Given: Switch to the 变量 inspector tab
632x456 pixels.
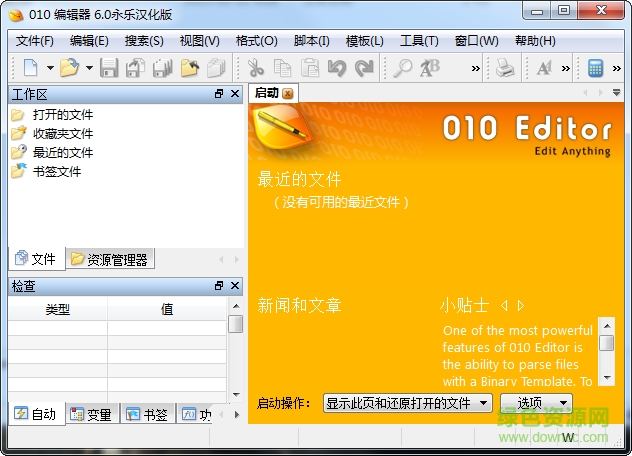Looking at the screenshot, I should [x=93, y=414].
